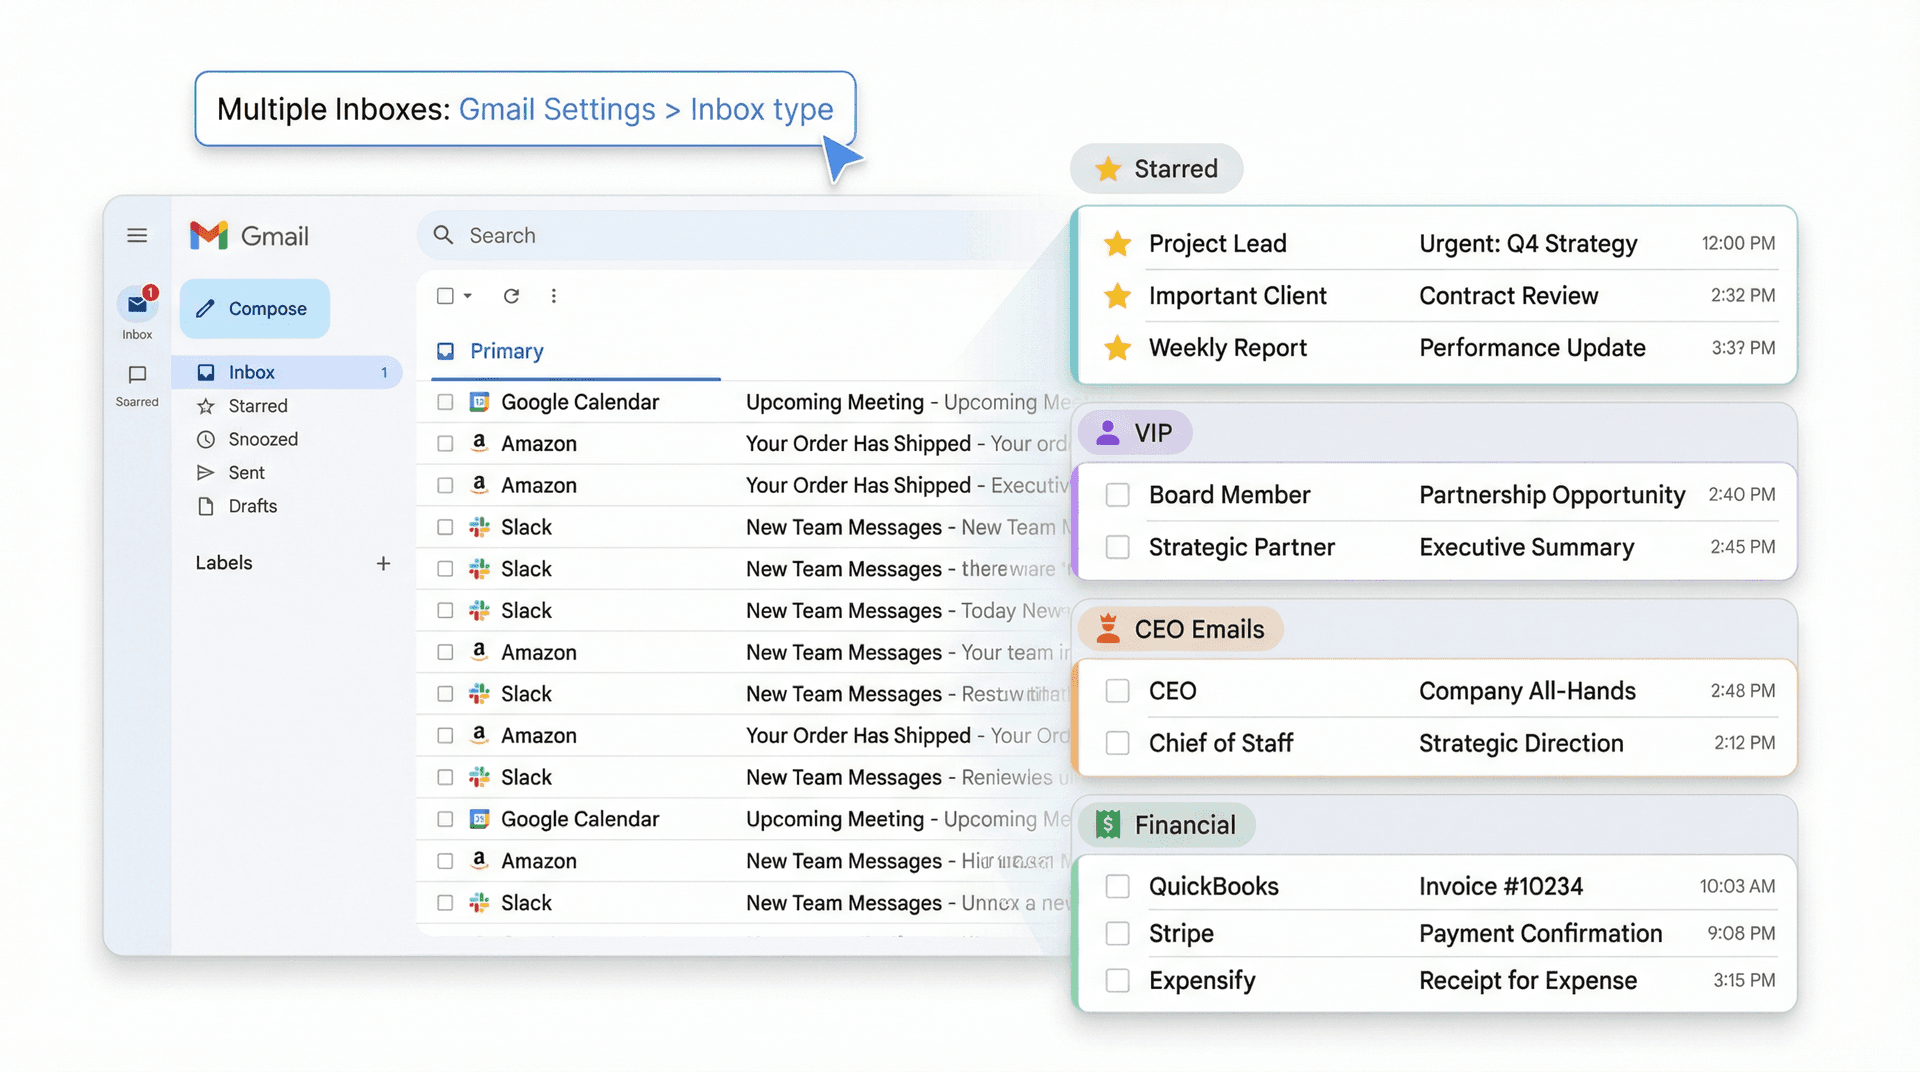
Task: Refresh the inbox list
Action: click(x=511, y=296)
